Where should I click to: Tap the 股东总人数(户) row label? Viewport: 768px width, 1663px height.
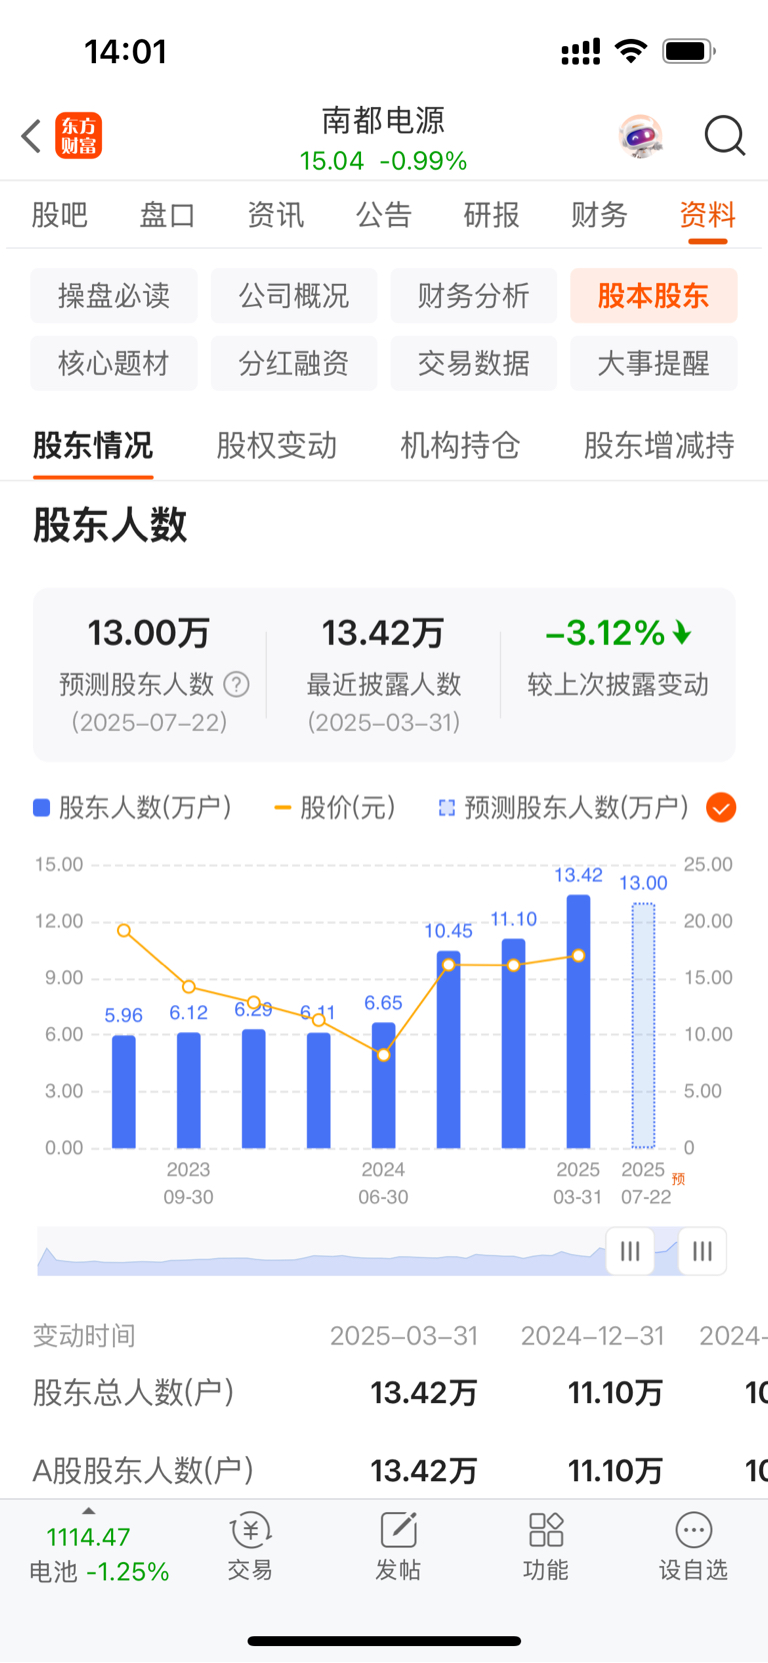133,1392
